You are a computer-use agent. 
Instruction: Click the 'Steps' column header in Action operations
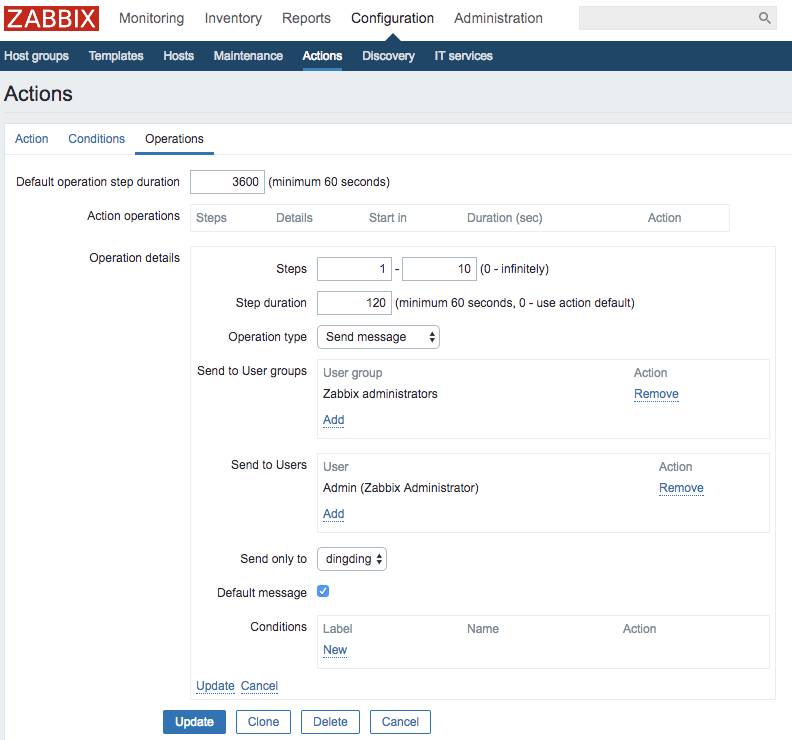pyautogui.click(x=211, y=218)
